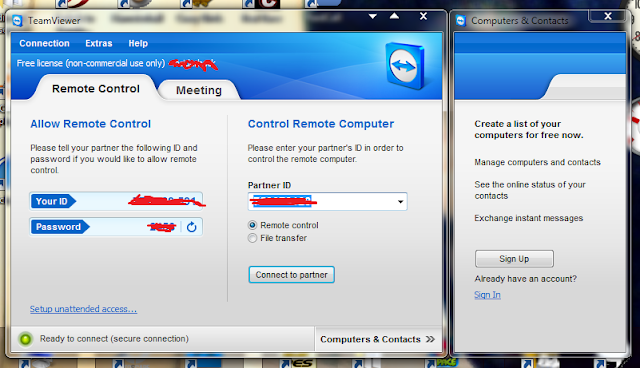
Task: Click 'Ready to connect (secure connection)' status text
Action: (114, 339)
